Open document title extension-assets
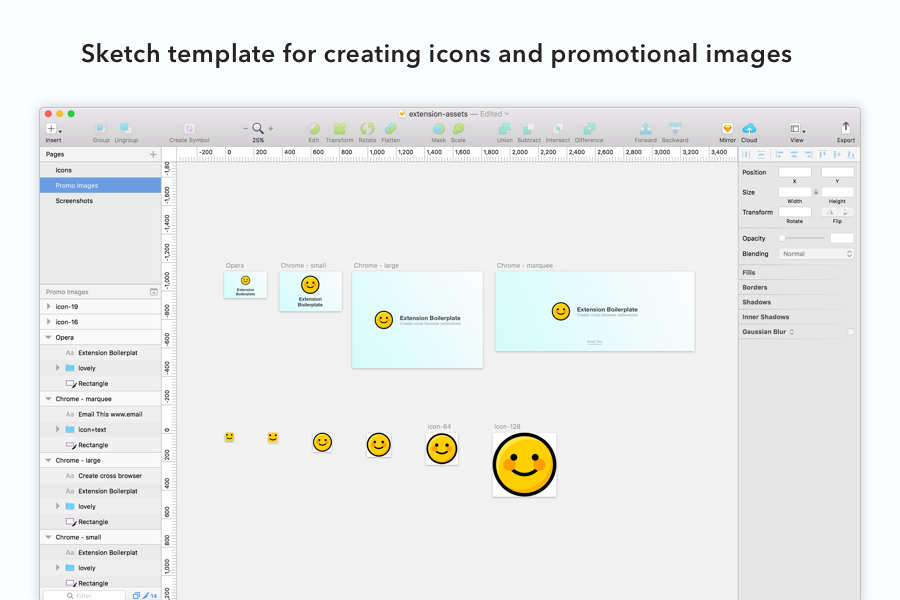This screenshot has width=900, height=600. coord(438,114)
